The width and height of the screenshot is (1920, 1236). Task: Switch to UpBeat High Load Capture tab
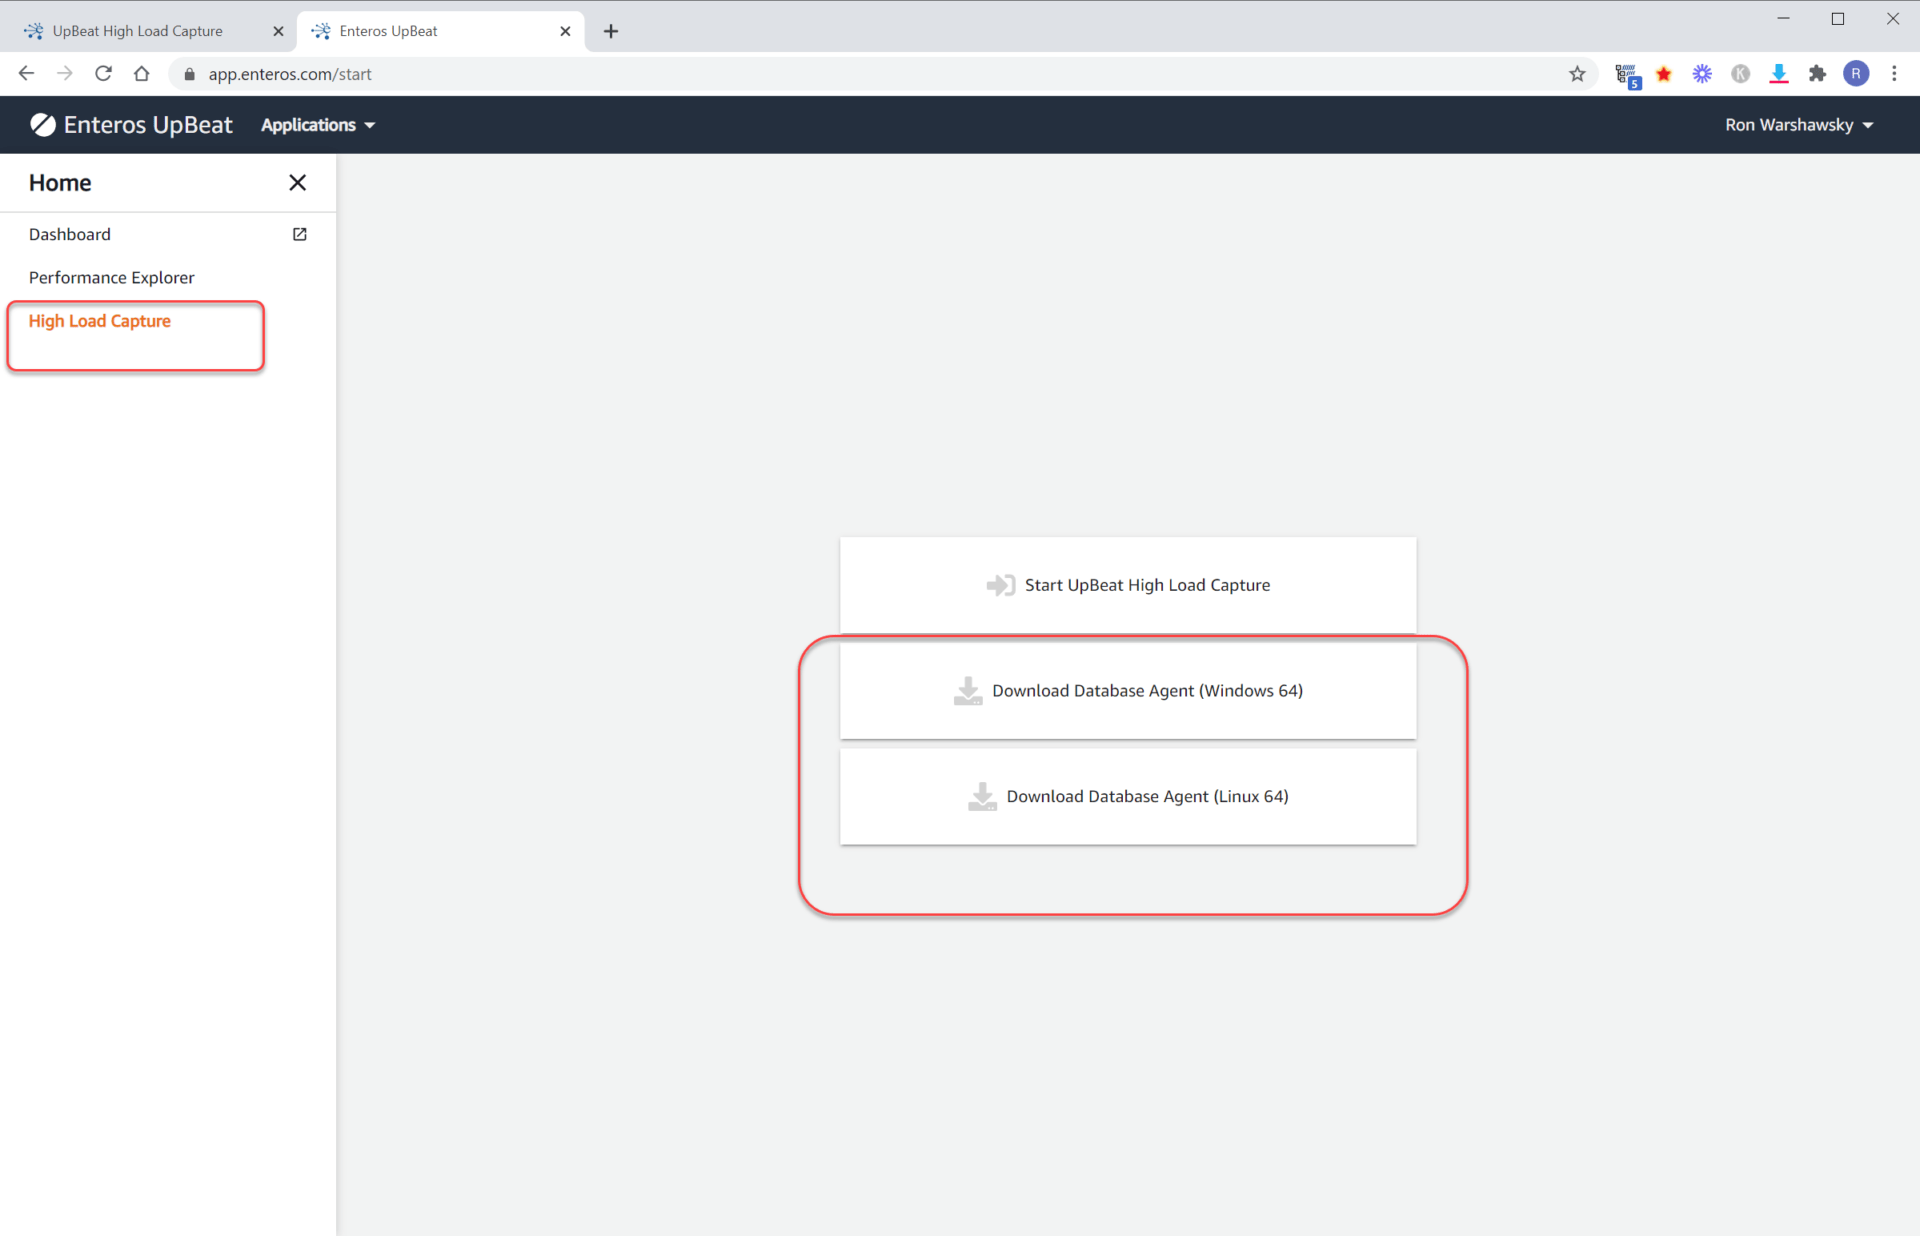[138, 31]
